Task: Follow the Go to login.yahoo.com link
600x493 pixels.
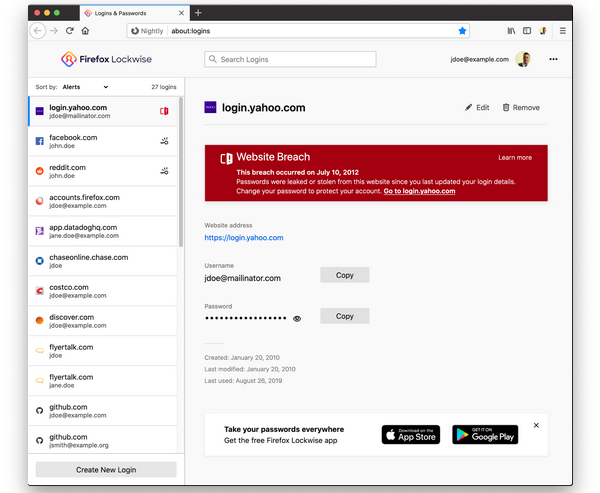Action: tap(419, 191)
